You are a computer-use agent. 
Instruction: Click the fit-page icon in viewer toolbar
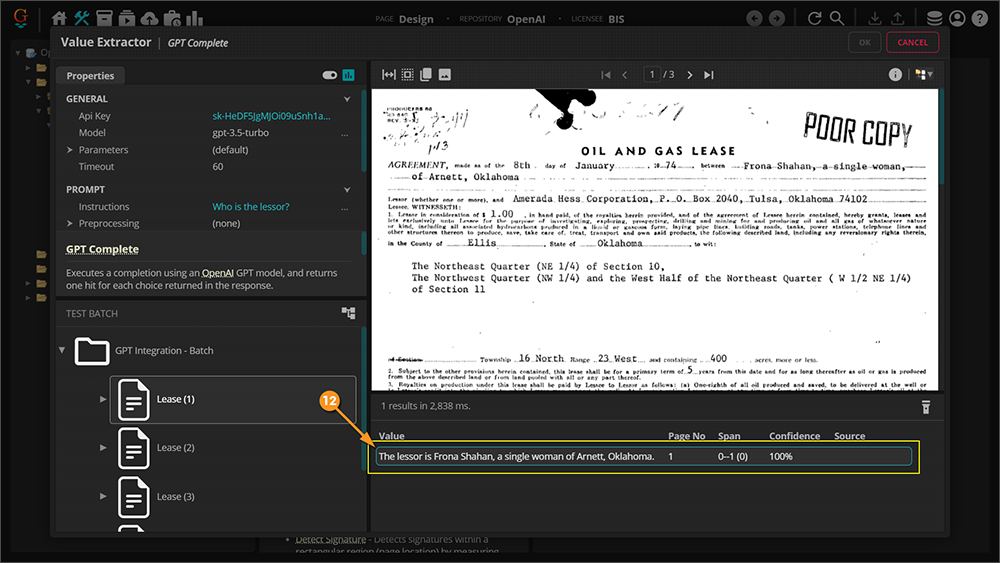[407, 75]
